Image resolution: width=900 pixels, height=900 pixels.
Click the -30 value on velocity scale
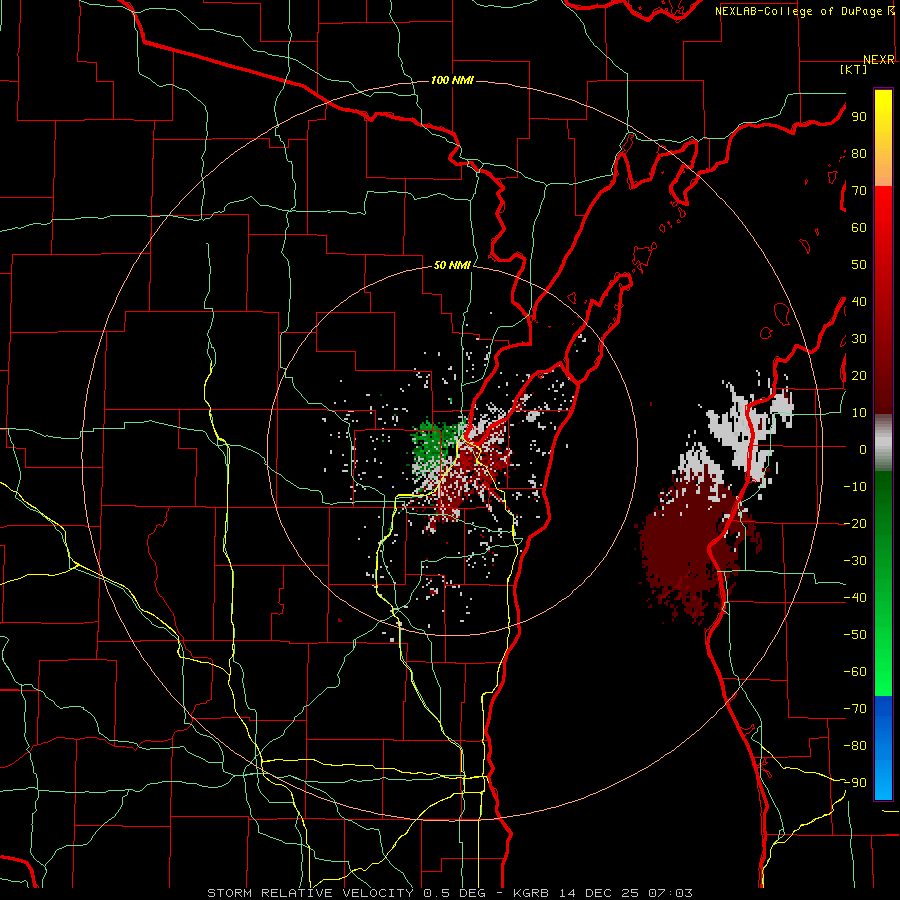click(x=855, y=561)
